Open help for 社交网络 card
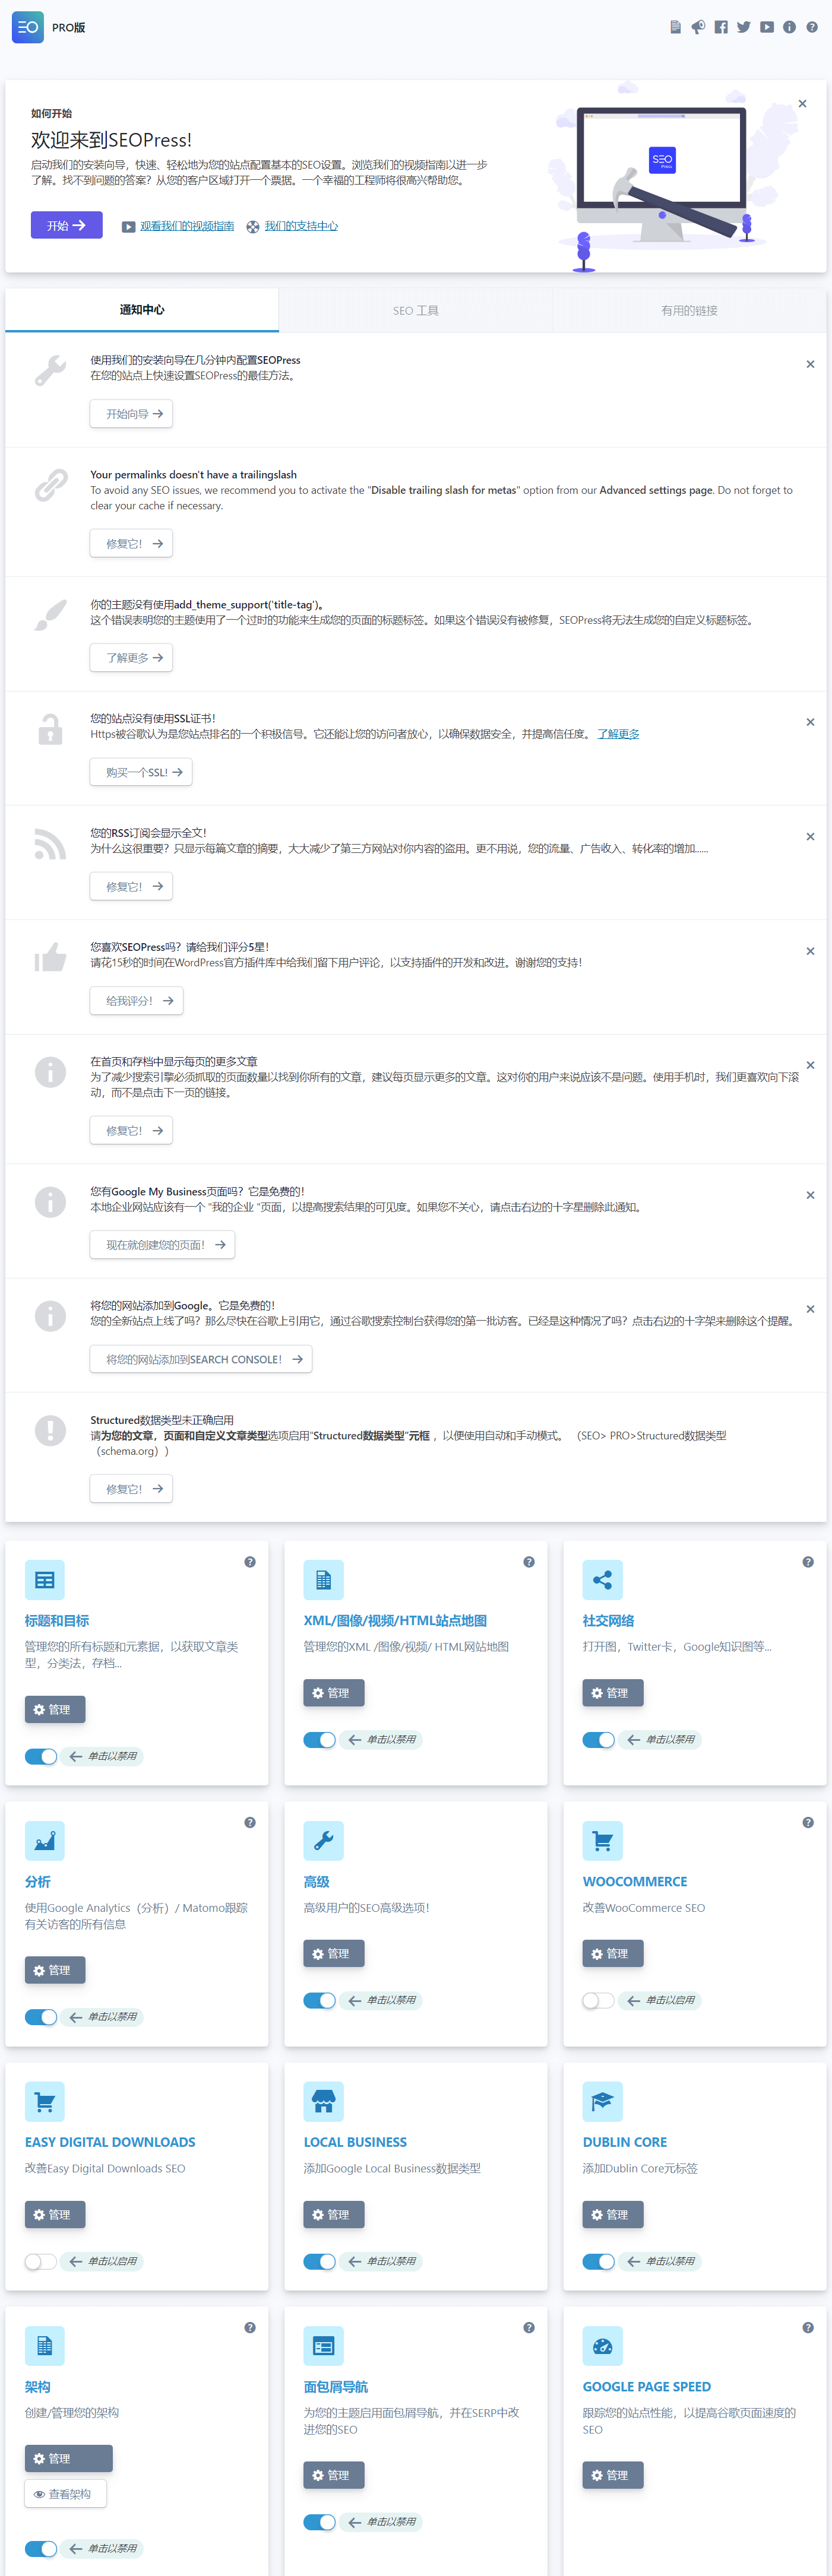 [x=808, y=1562]
